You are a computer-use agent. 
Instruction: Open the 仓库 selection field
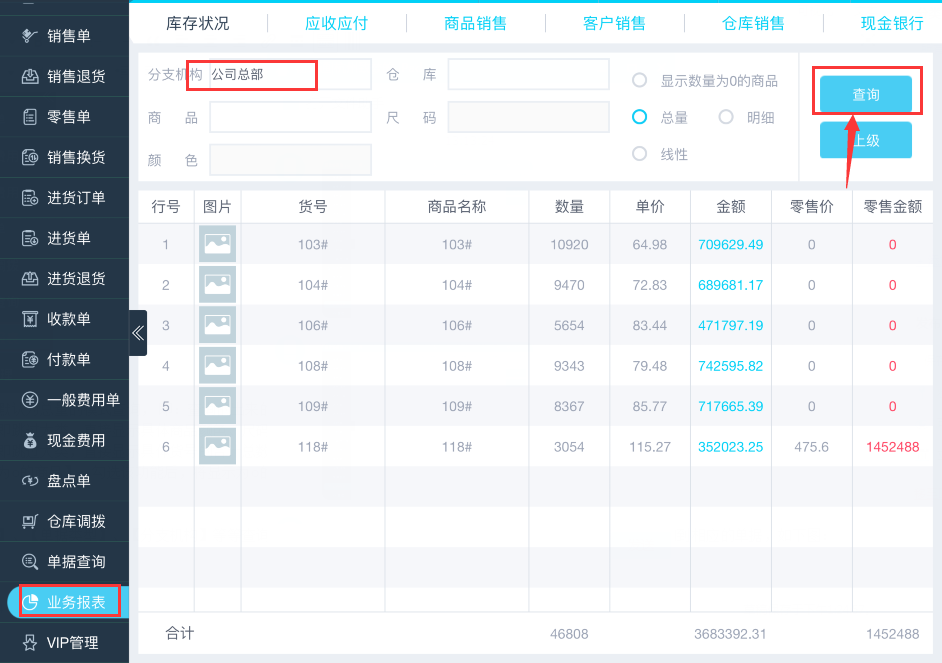(528, 75)
